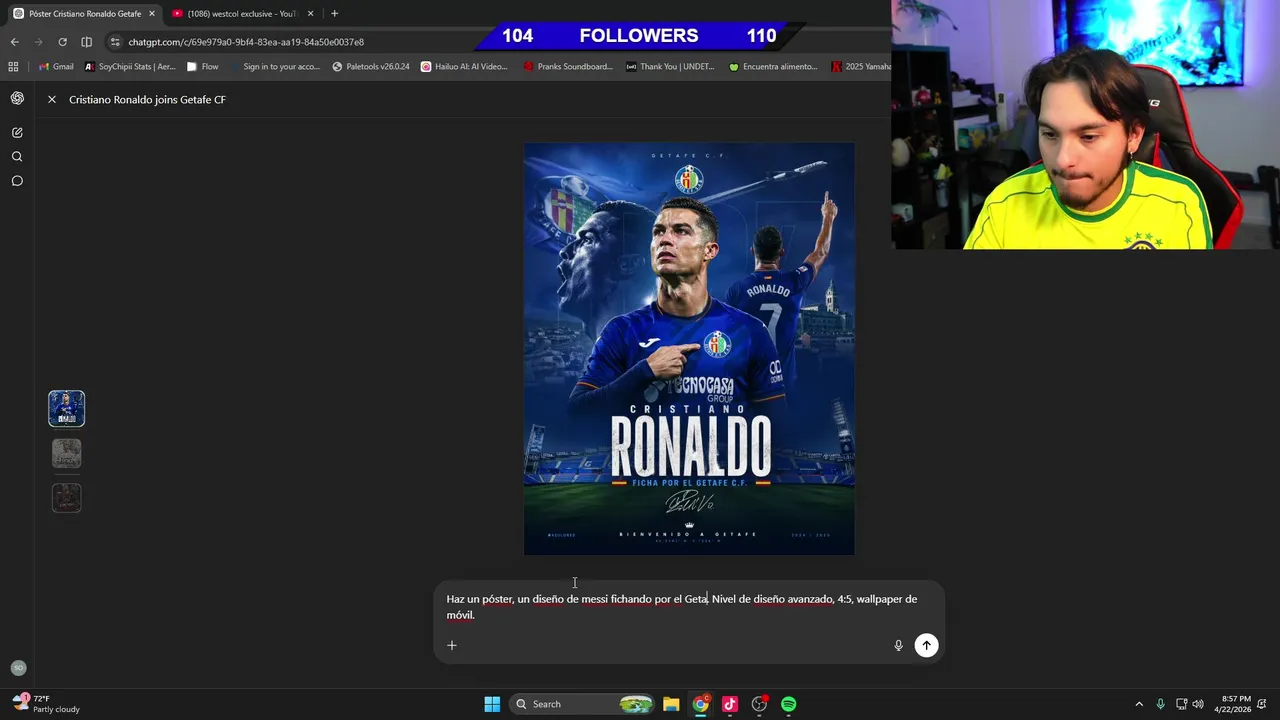Screen dimensions: 1280x720
Task: Close the image viewer with the X
Action: [x=52, y=100]
